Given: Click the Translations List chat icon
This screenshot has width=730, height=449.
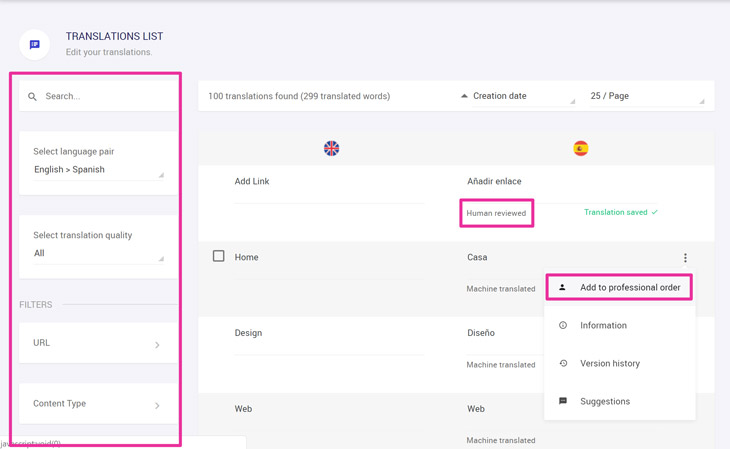Looking at the screenshot, I should coord(34,44).
